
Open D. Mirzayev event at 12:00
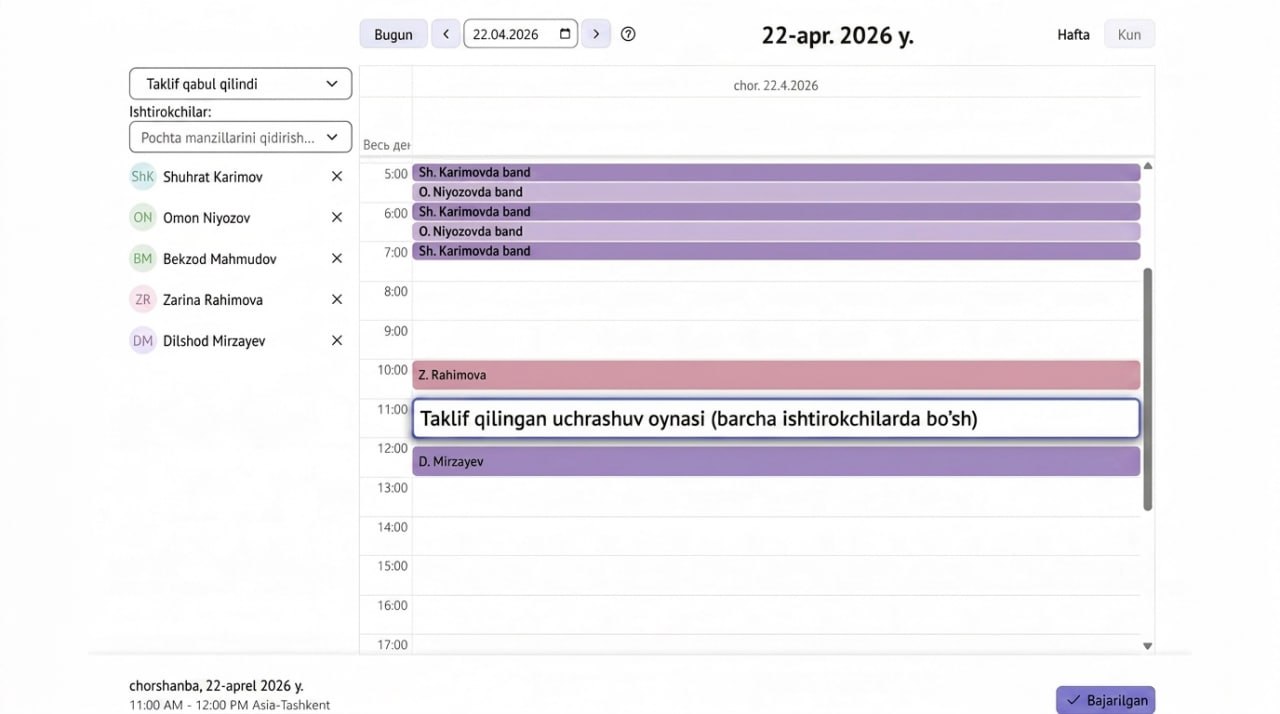[776, 461]
